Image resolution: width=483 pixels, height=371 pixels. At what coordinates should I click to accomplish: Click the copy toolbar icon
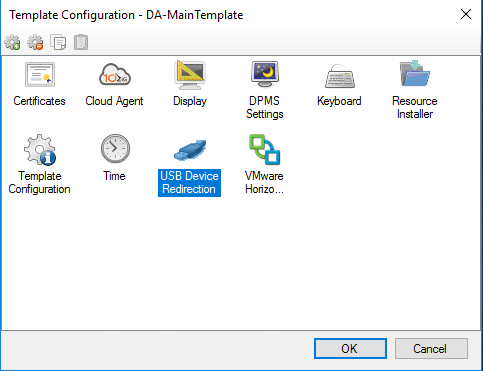pos(58,42)
